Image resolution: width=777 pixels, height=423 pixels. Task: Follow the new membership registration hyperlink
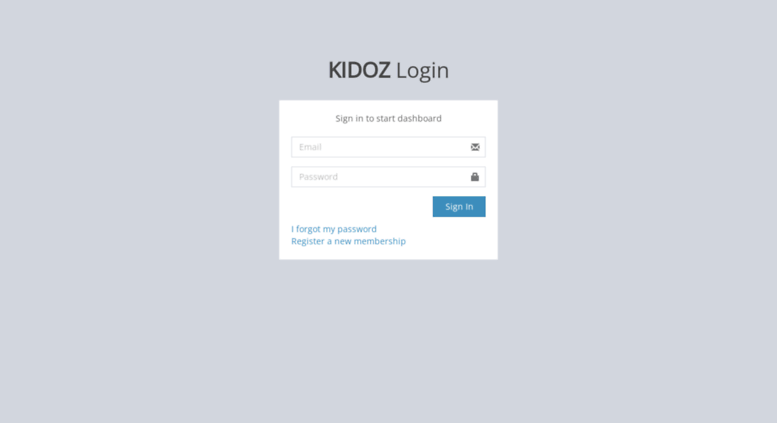coord(348,241)
